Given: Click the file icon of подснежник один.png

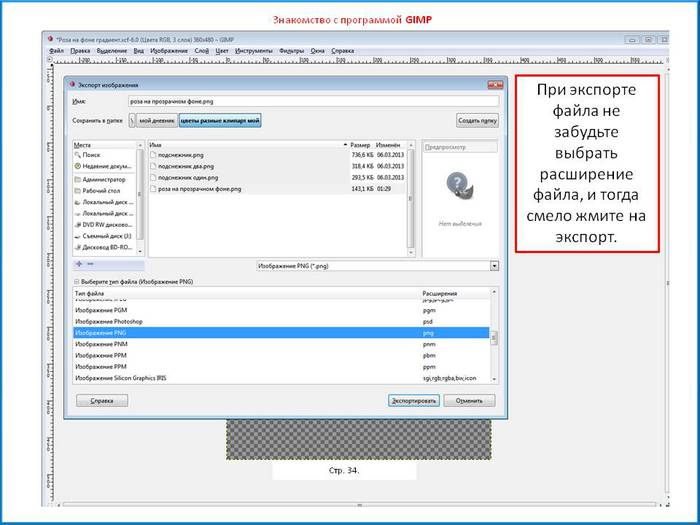Looking at the screenshot, I should tap(154, 178).
